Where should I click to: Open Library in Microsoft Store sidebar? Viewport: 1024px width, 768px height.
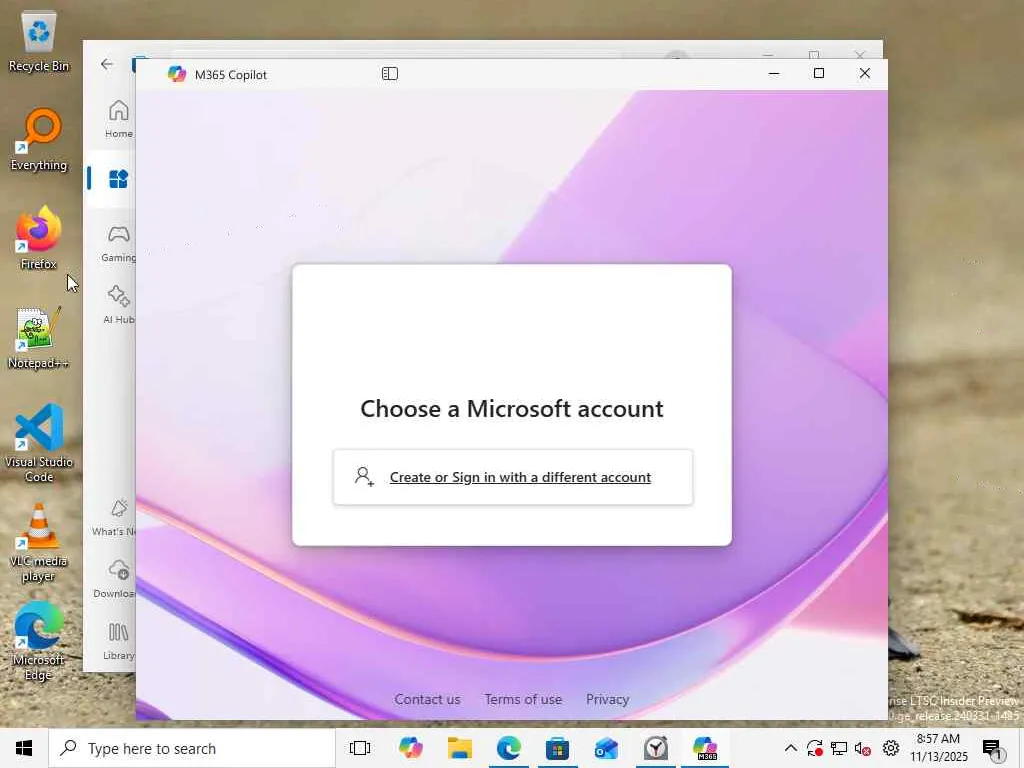click(x=118, y=641)
